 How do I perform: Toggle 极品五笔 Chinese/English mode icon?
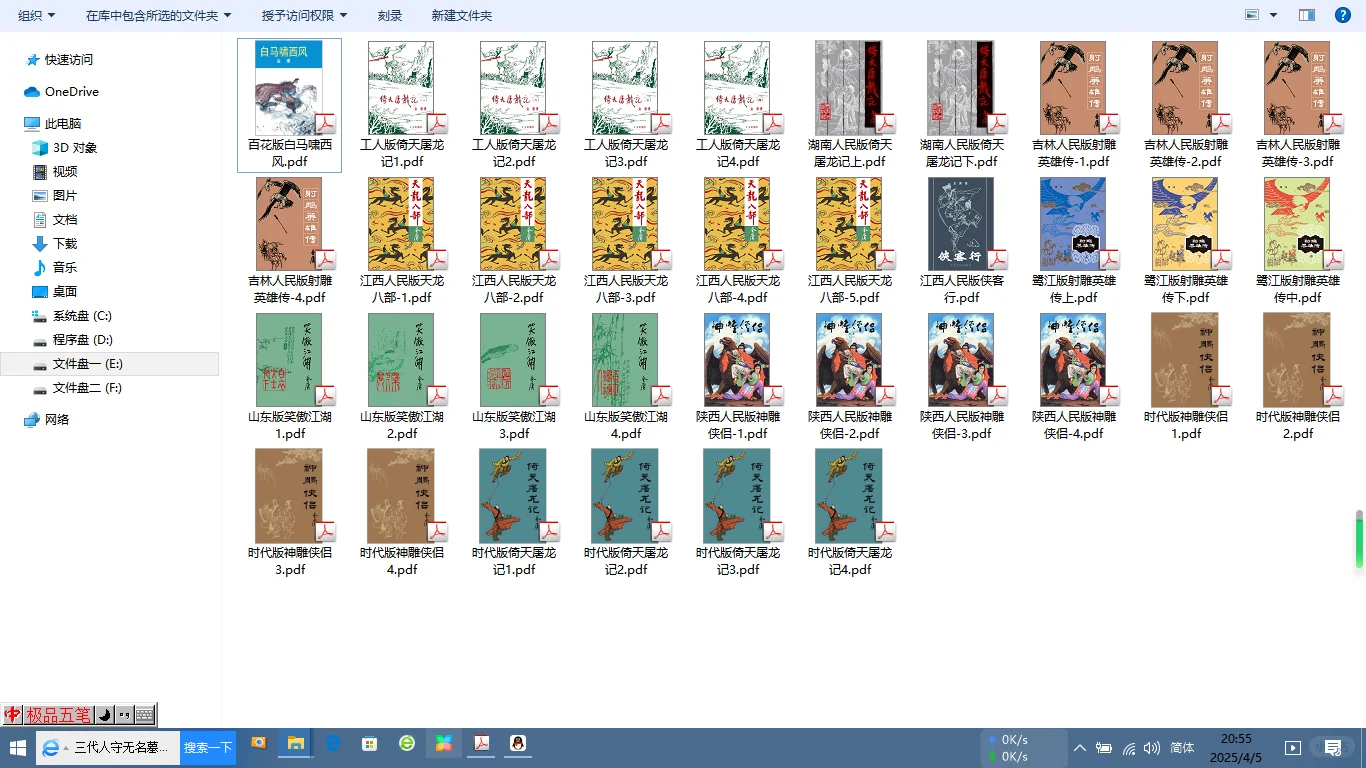point(12,715)
